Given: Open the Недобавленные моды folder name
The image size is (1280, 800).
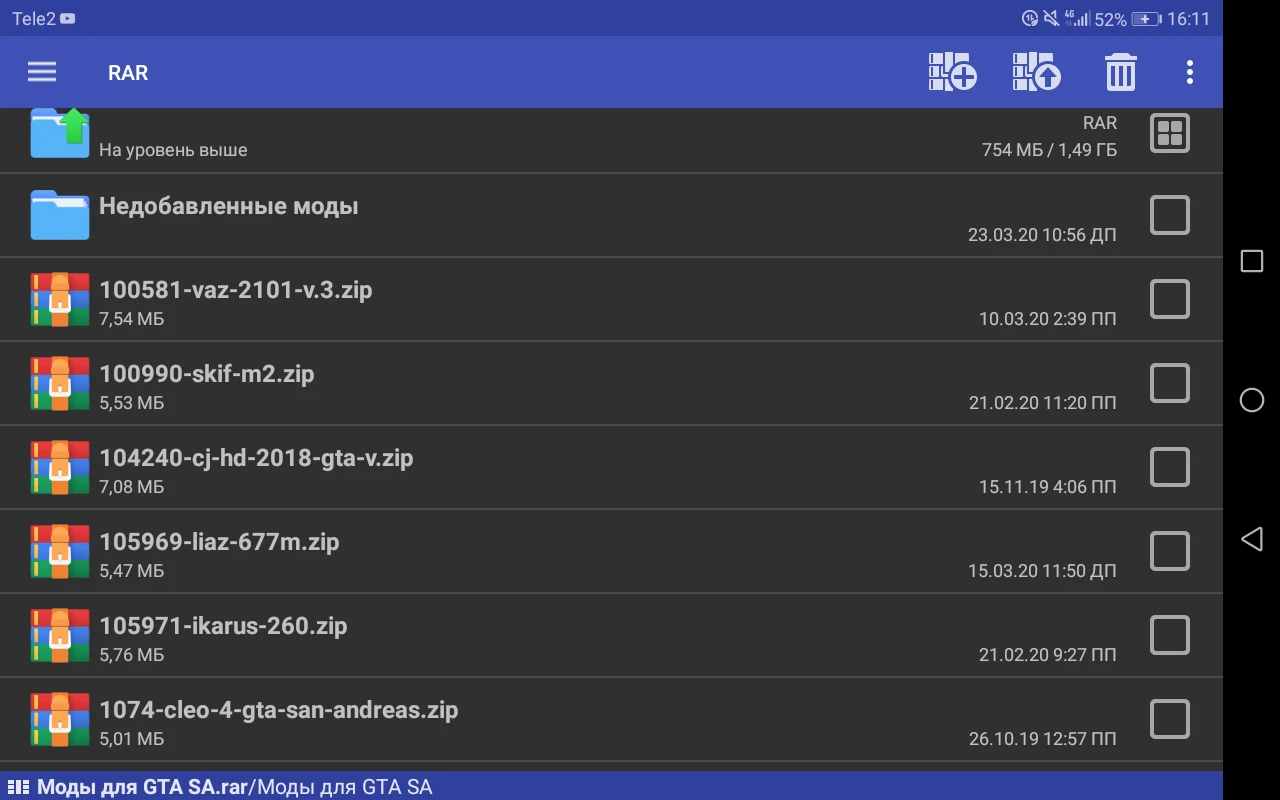Looking at the screenshot, I should tap(228, 206).
